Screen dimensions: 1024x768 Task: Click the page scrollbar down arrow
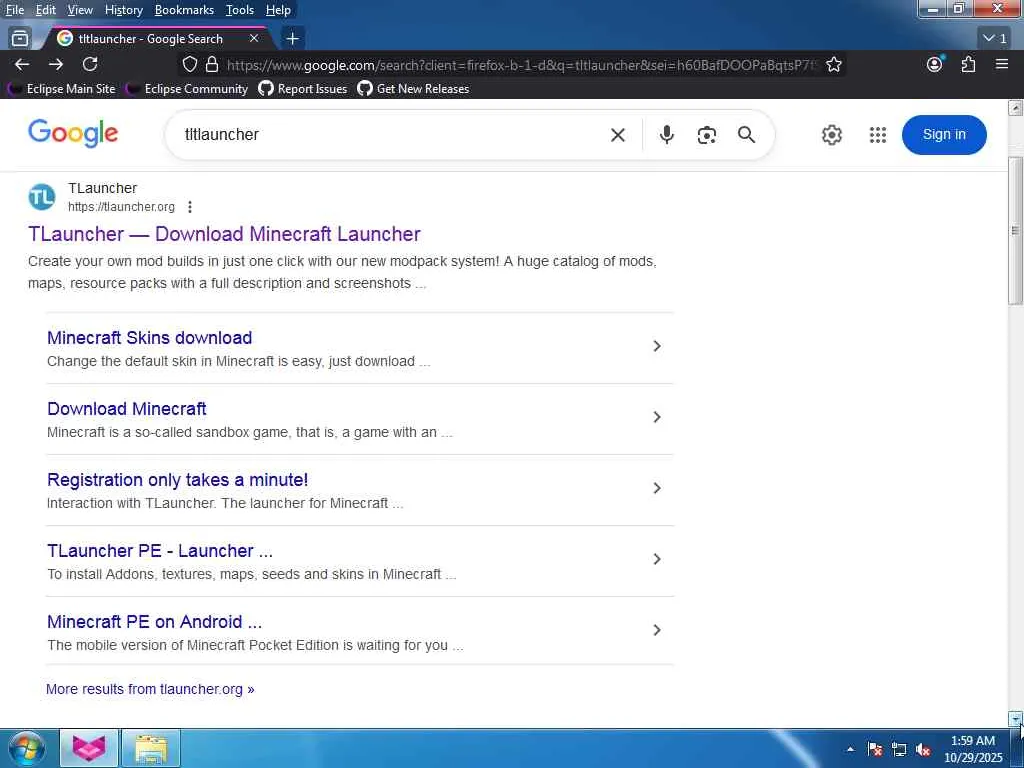coord(1016,719)
